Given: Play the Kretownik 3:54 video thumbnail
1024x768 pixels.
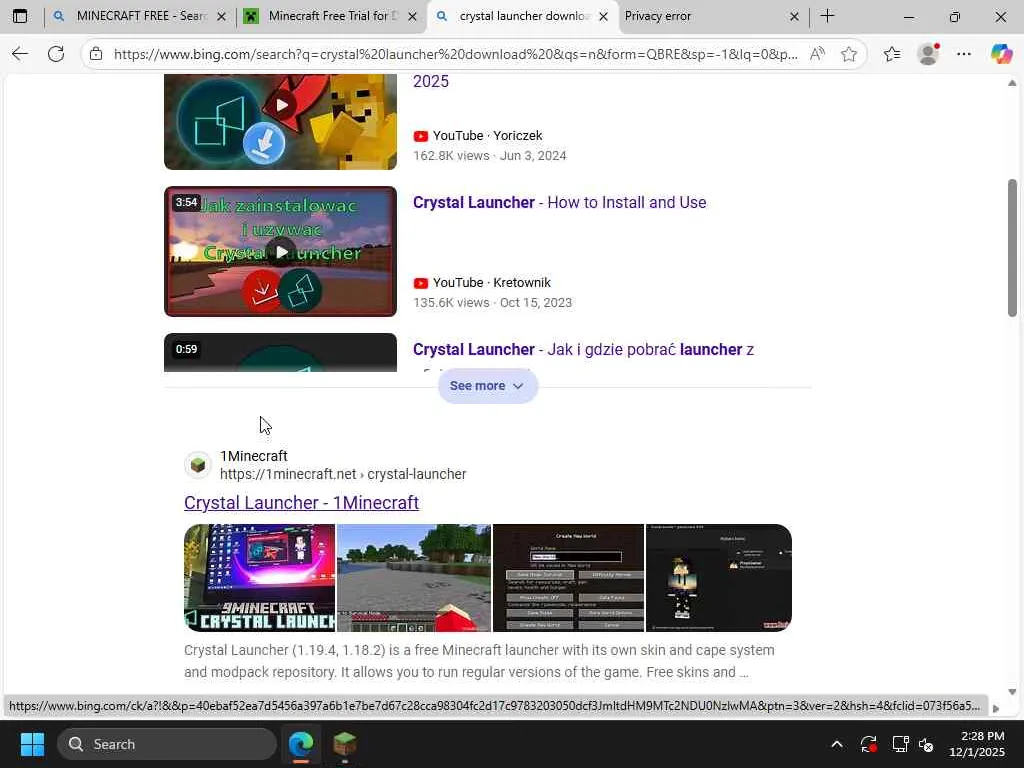Looking at the screenshot, I should tap(280, 251).
